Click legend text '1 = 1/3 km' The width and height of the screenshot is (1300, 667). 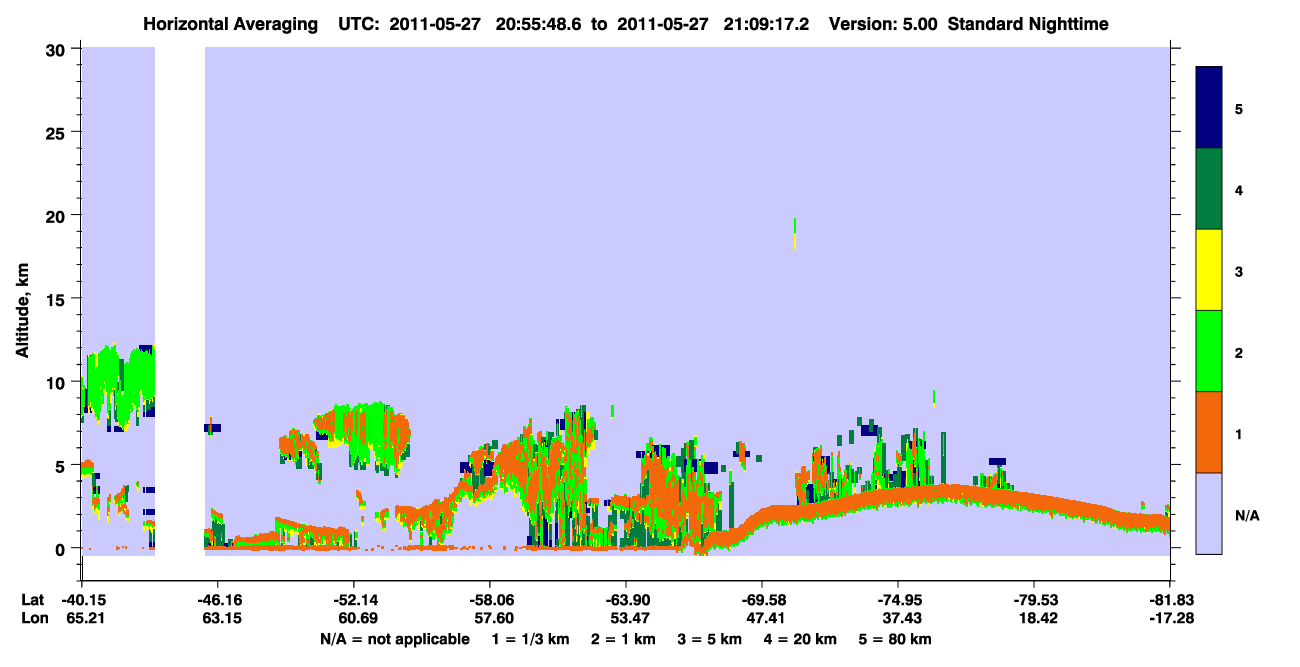[x=531, y=639]
